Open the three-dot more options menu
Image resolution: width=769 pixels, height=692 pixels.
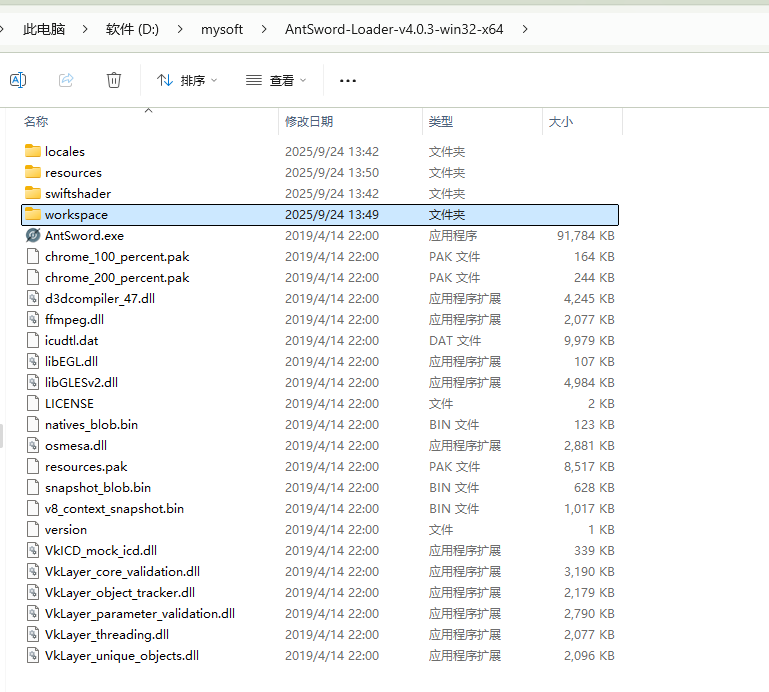pyautogui.click(x=348, y=80)
